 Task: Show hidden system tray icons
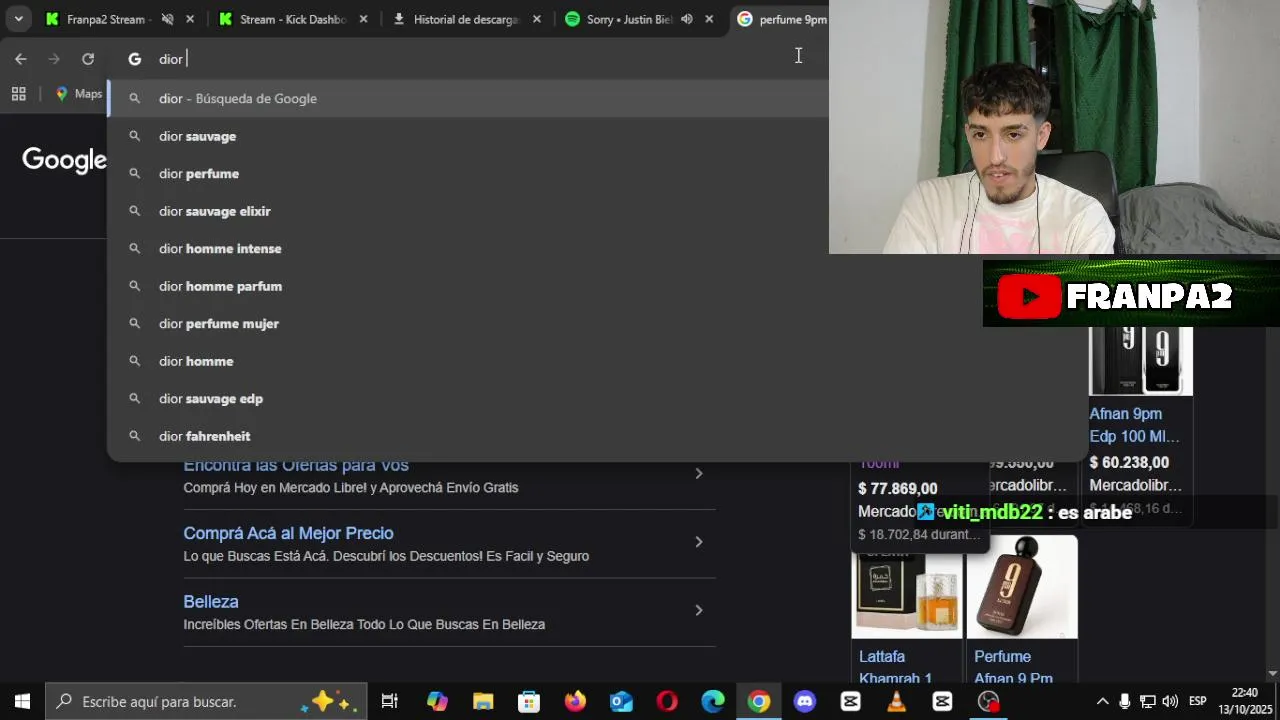tap(1103, 702)
